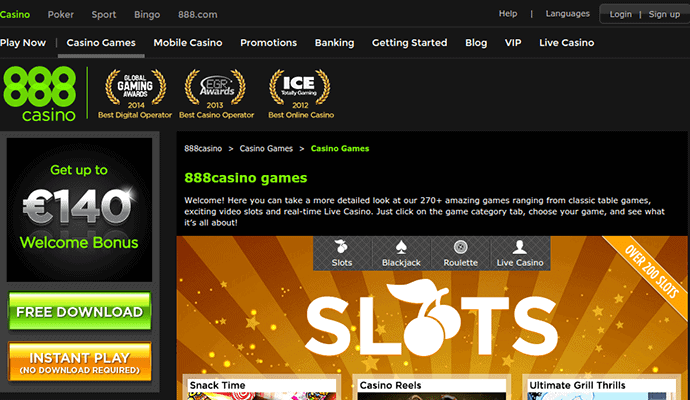Select Blog in the navigation
This screenshot has width=690, height=400.
click(476, 43)
